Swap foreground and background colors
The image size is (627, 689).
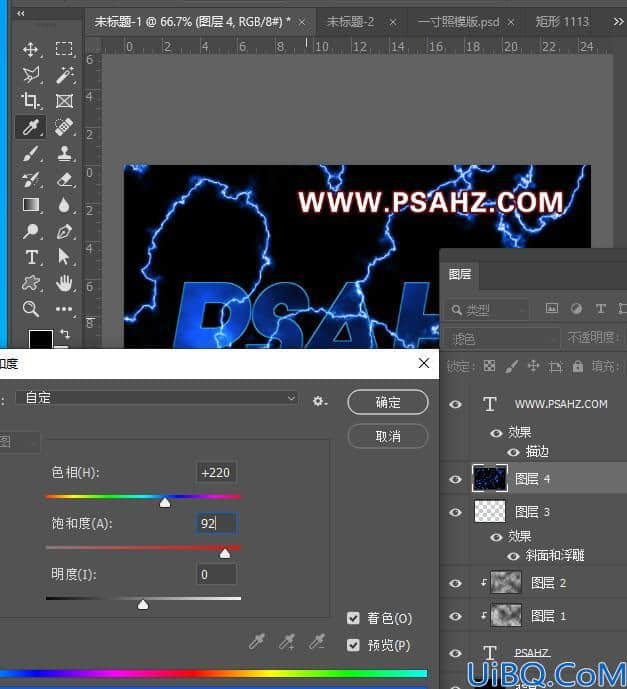click(65, 334)
